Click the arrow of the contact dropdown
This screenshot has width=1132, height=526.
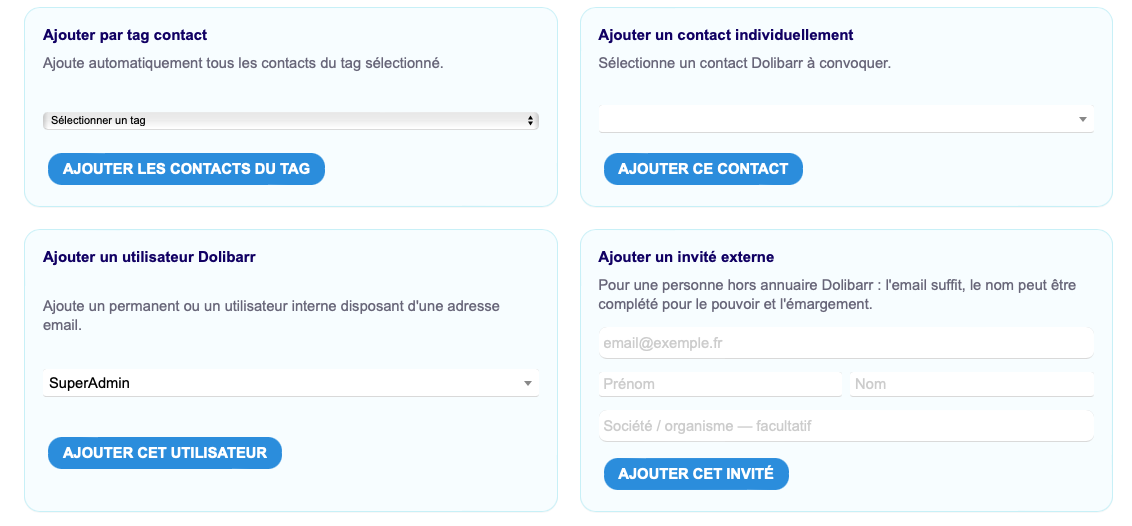click(x=1083, y=120)
